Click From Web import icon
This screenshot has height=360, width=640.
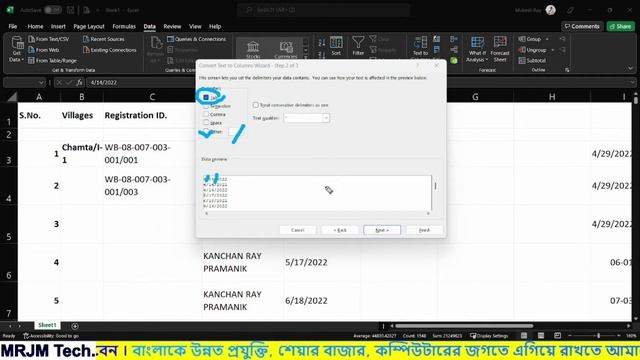coord(32,50)
